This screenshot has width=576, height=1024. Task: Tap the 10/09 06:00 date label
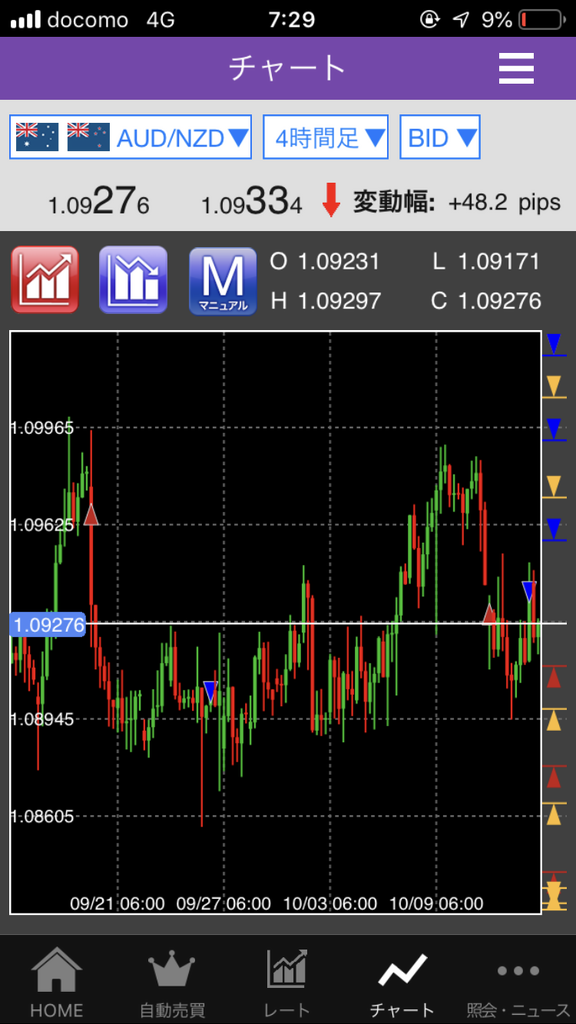436,904
